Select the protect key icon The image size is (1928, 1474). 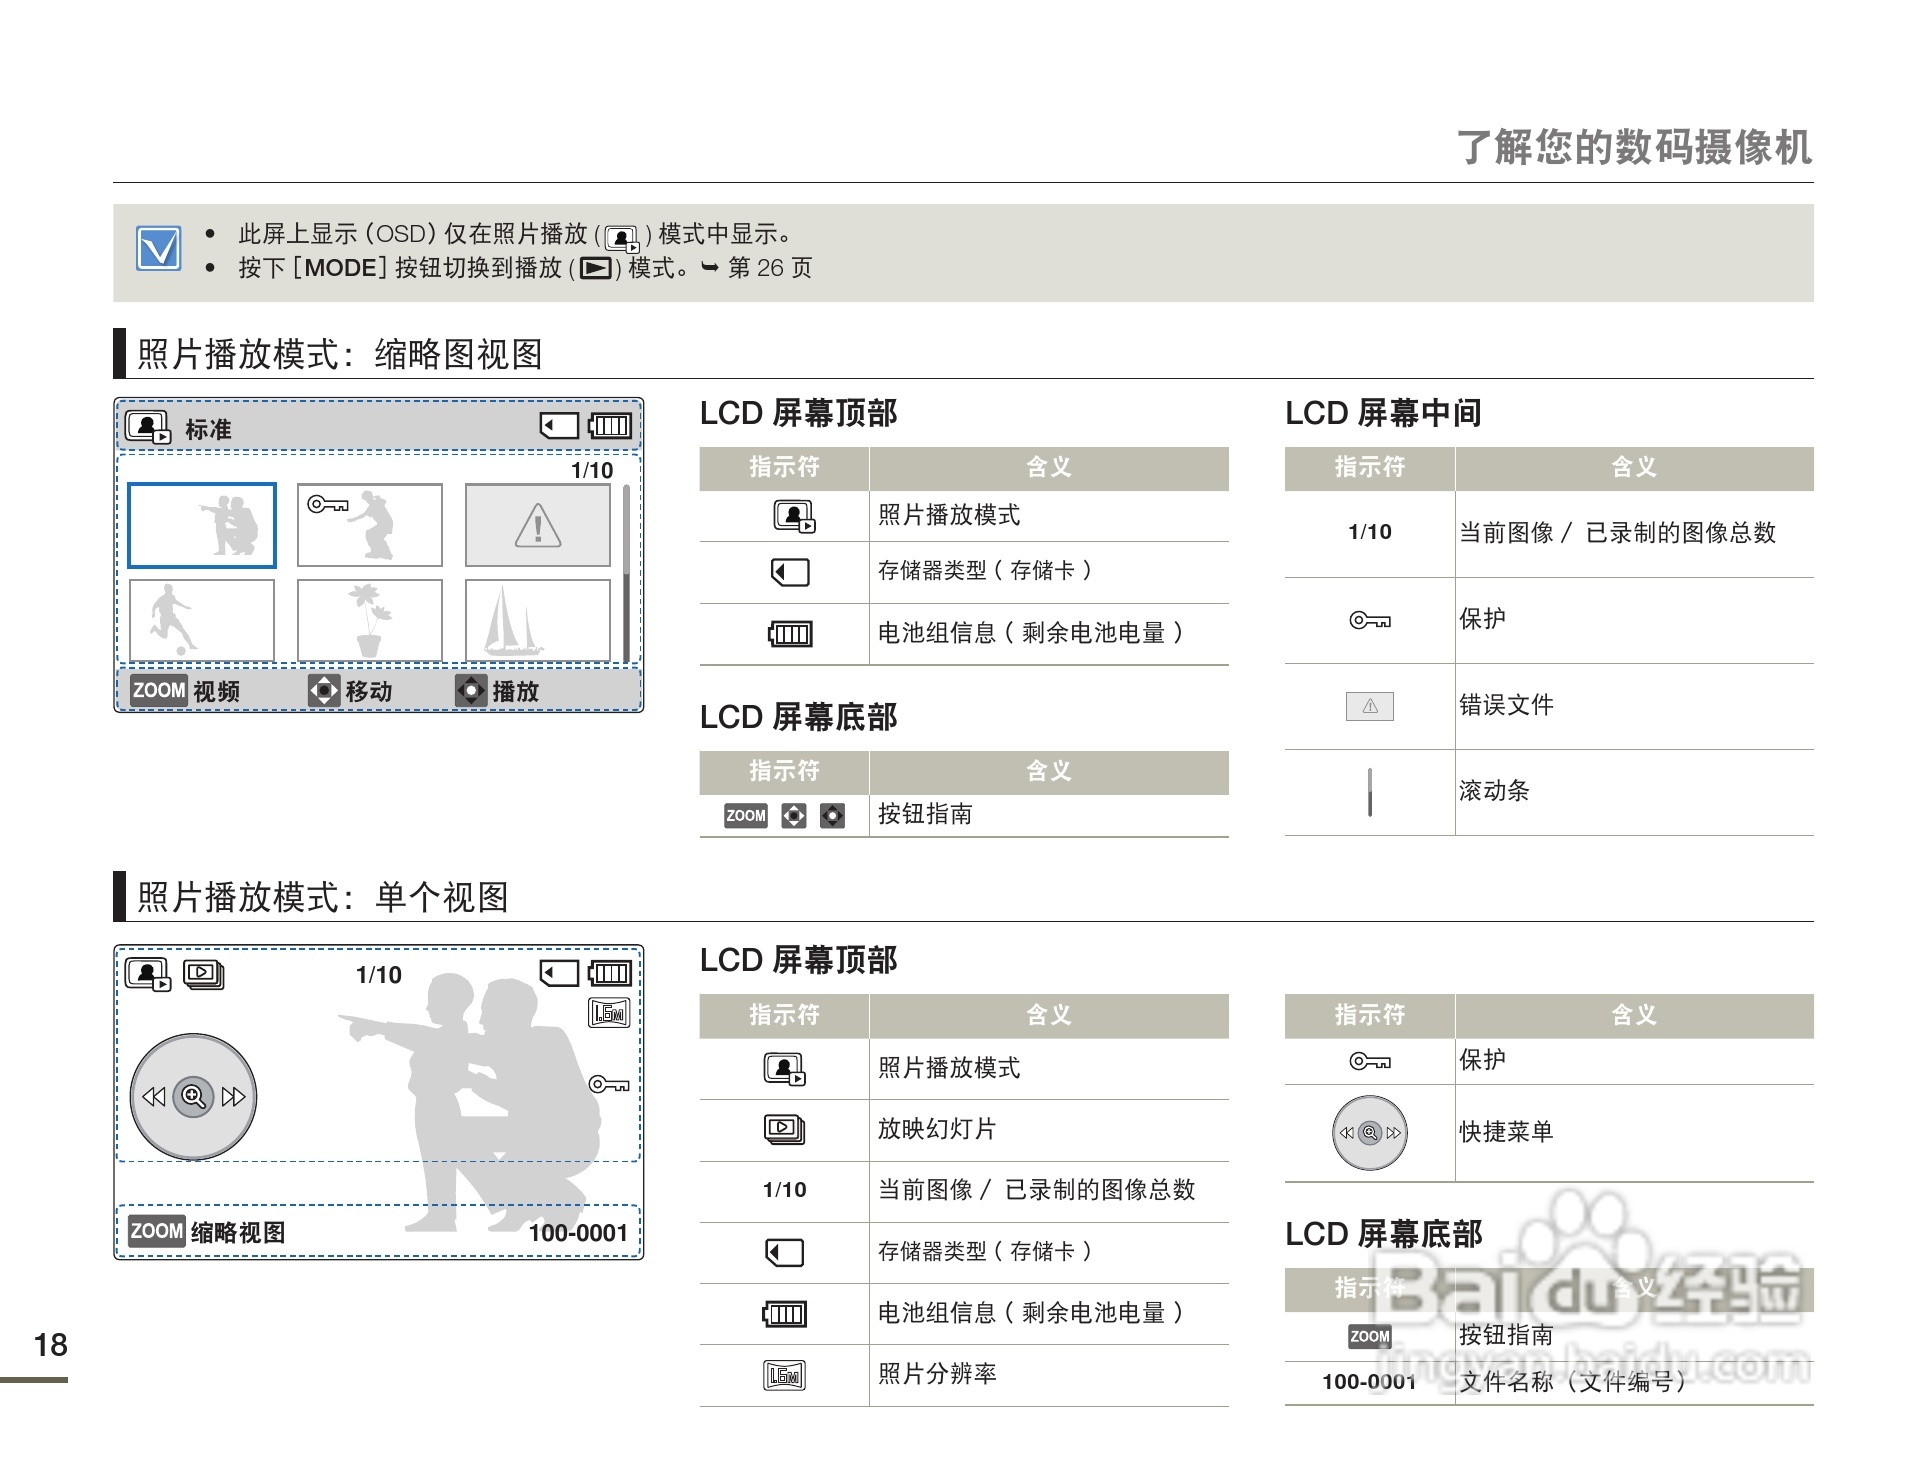(1369, 620)
